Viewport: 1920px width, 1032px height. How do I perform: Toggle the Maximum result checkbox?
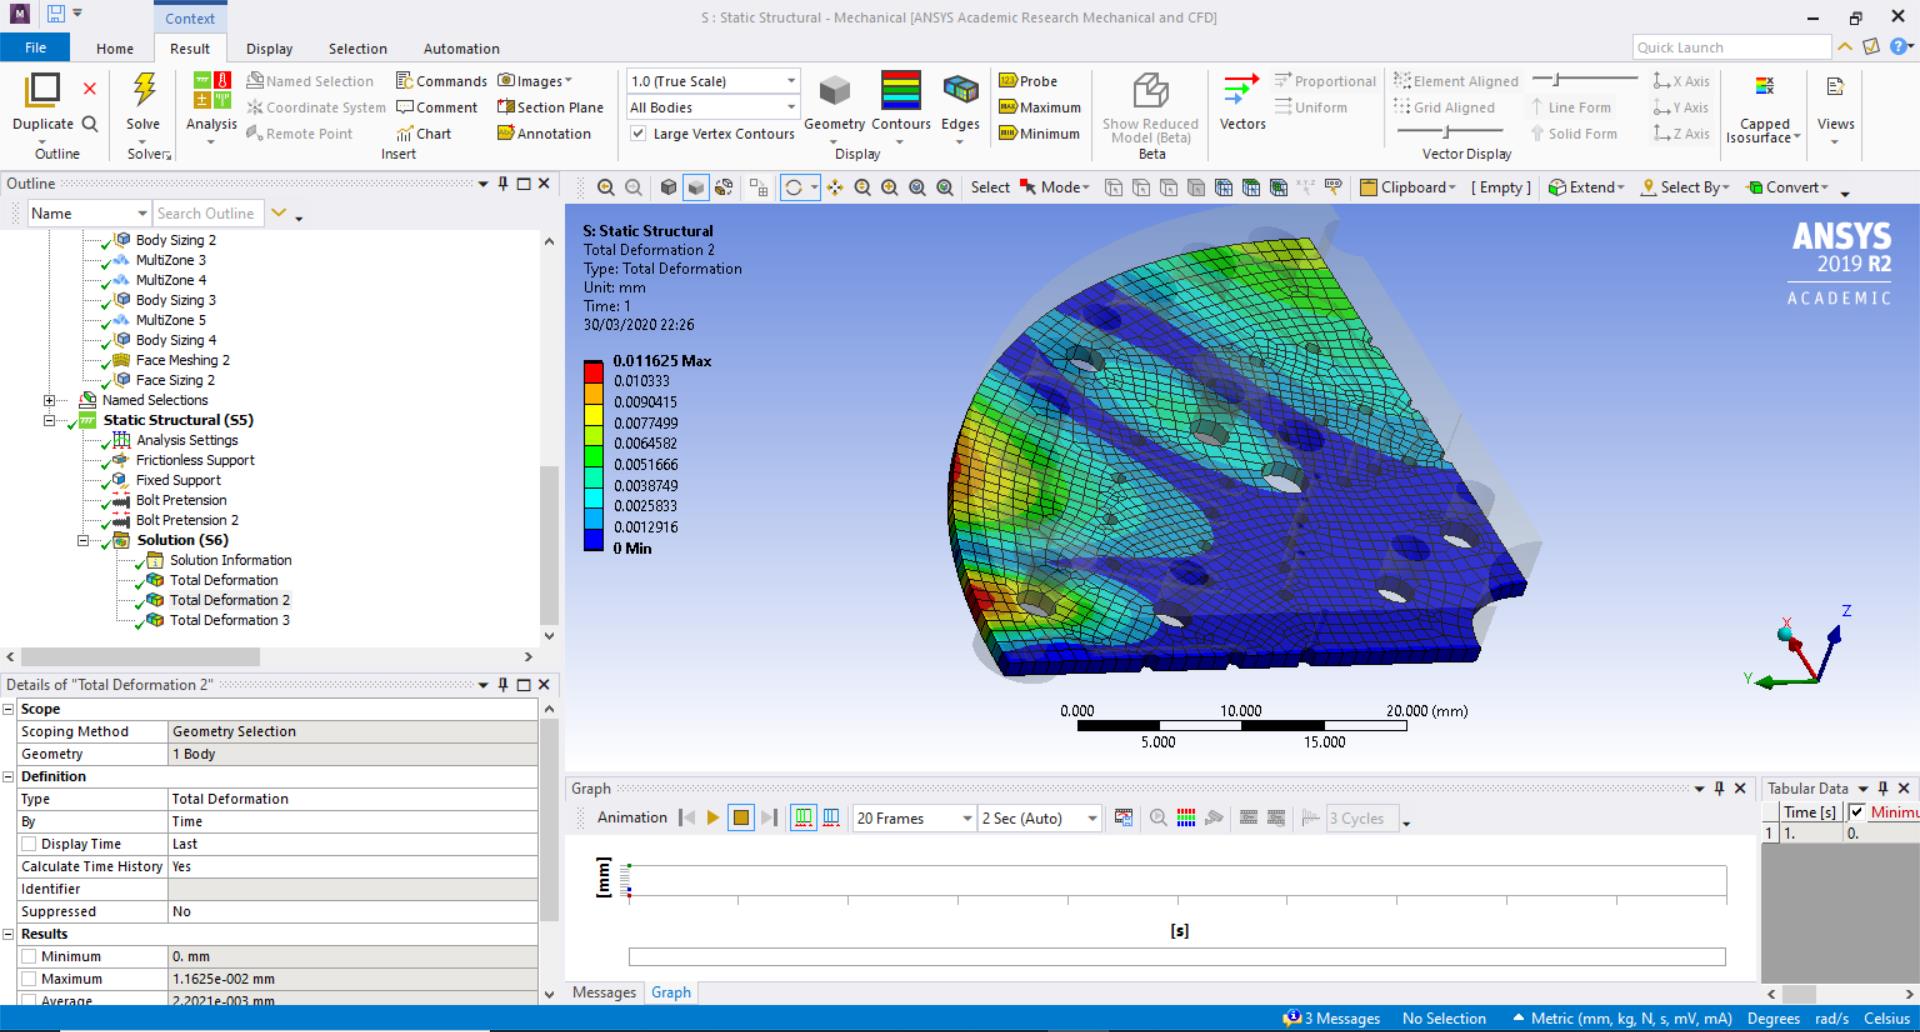coord(29,979)
